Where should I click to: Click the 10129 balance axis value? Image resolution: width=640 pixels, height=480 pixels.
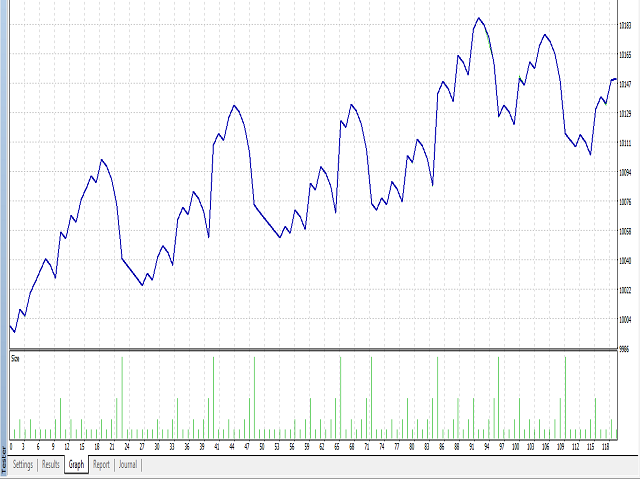click(625, 113)
